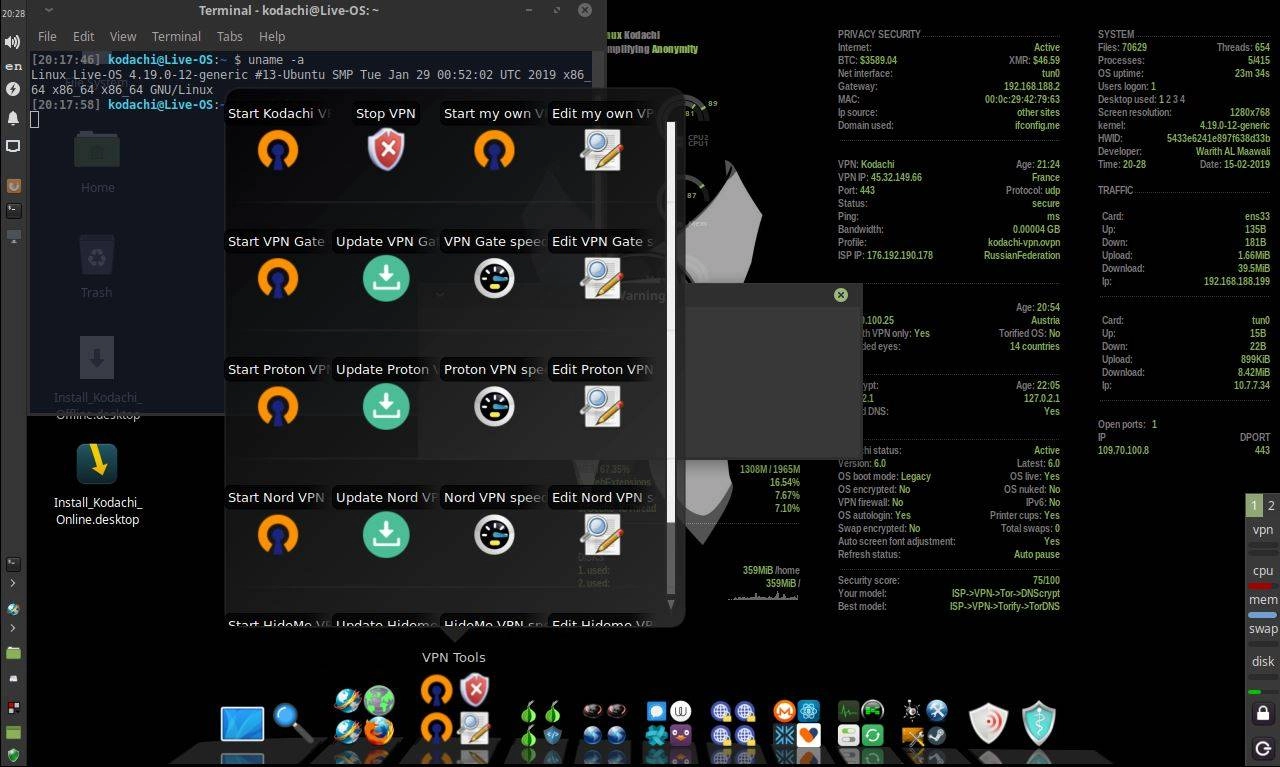
Task: Click the Stop VPN shield icon
Action: point(386,151)
